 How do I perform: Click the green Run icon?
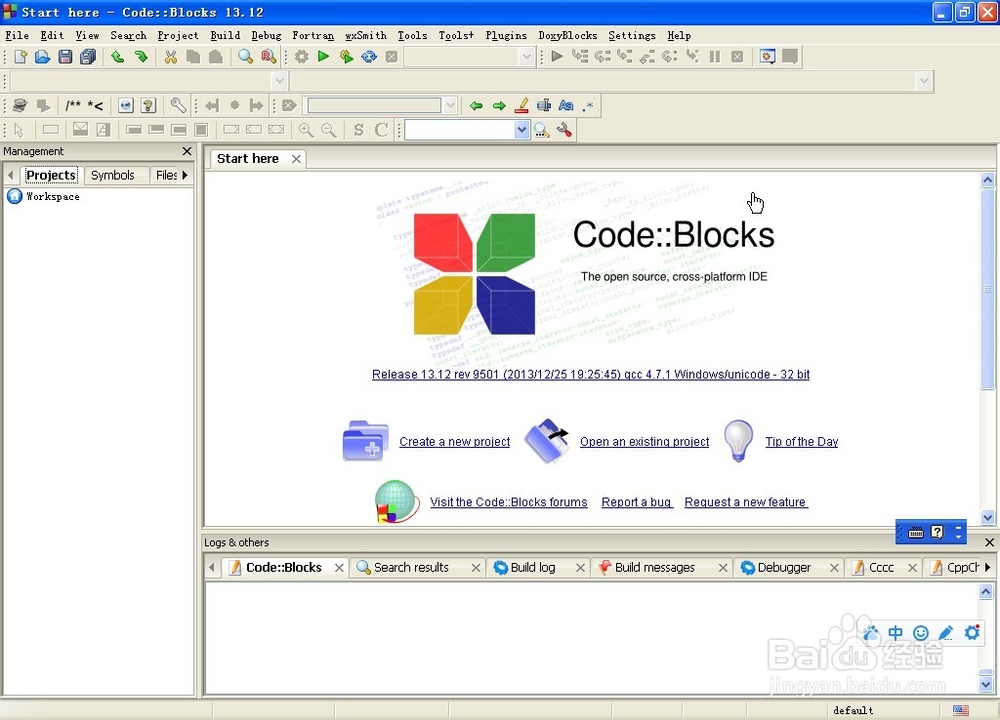(323, 57)
